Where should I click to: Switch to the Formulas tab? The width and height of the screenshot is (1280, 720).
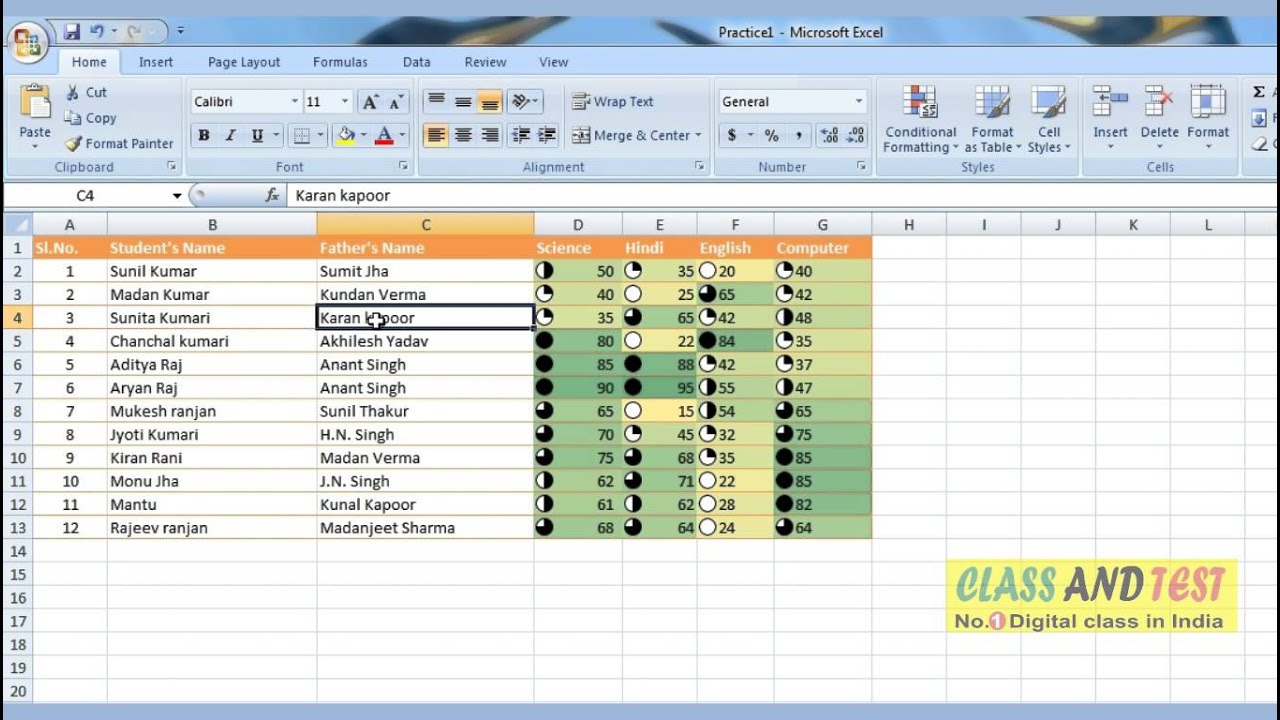(x=340, y=62)
